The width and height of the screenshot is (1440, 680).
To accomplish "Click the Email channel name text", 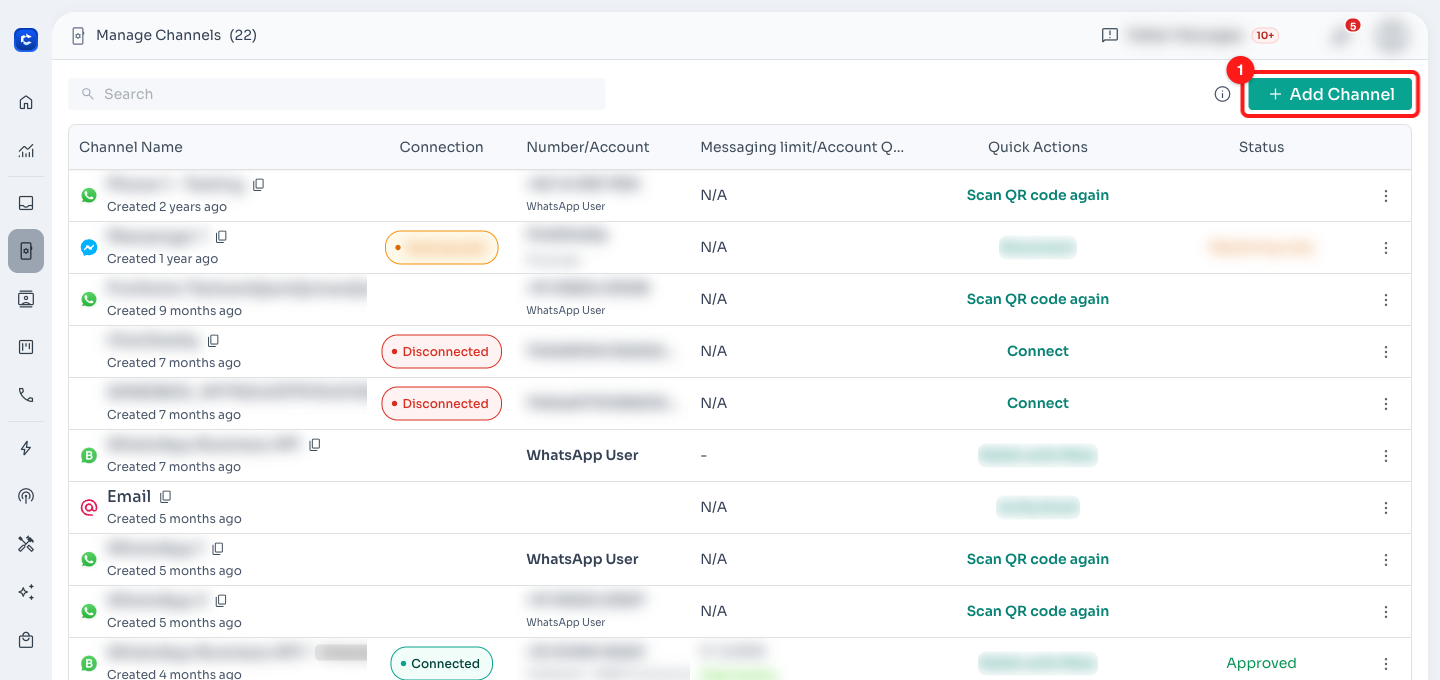I will pos(129,496).
